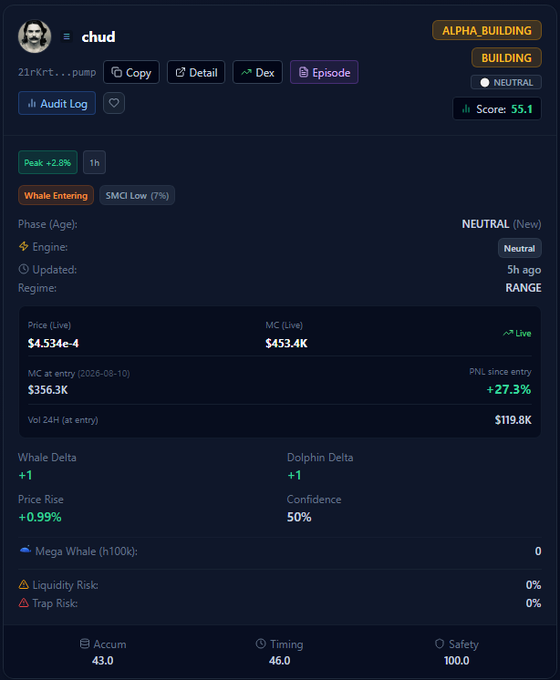Screen dimensions: 560x680
Task: Click the lightning Engine icon
Action: 24,246
